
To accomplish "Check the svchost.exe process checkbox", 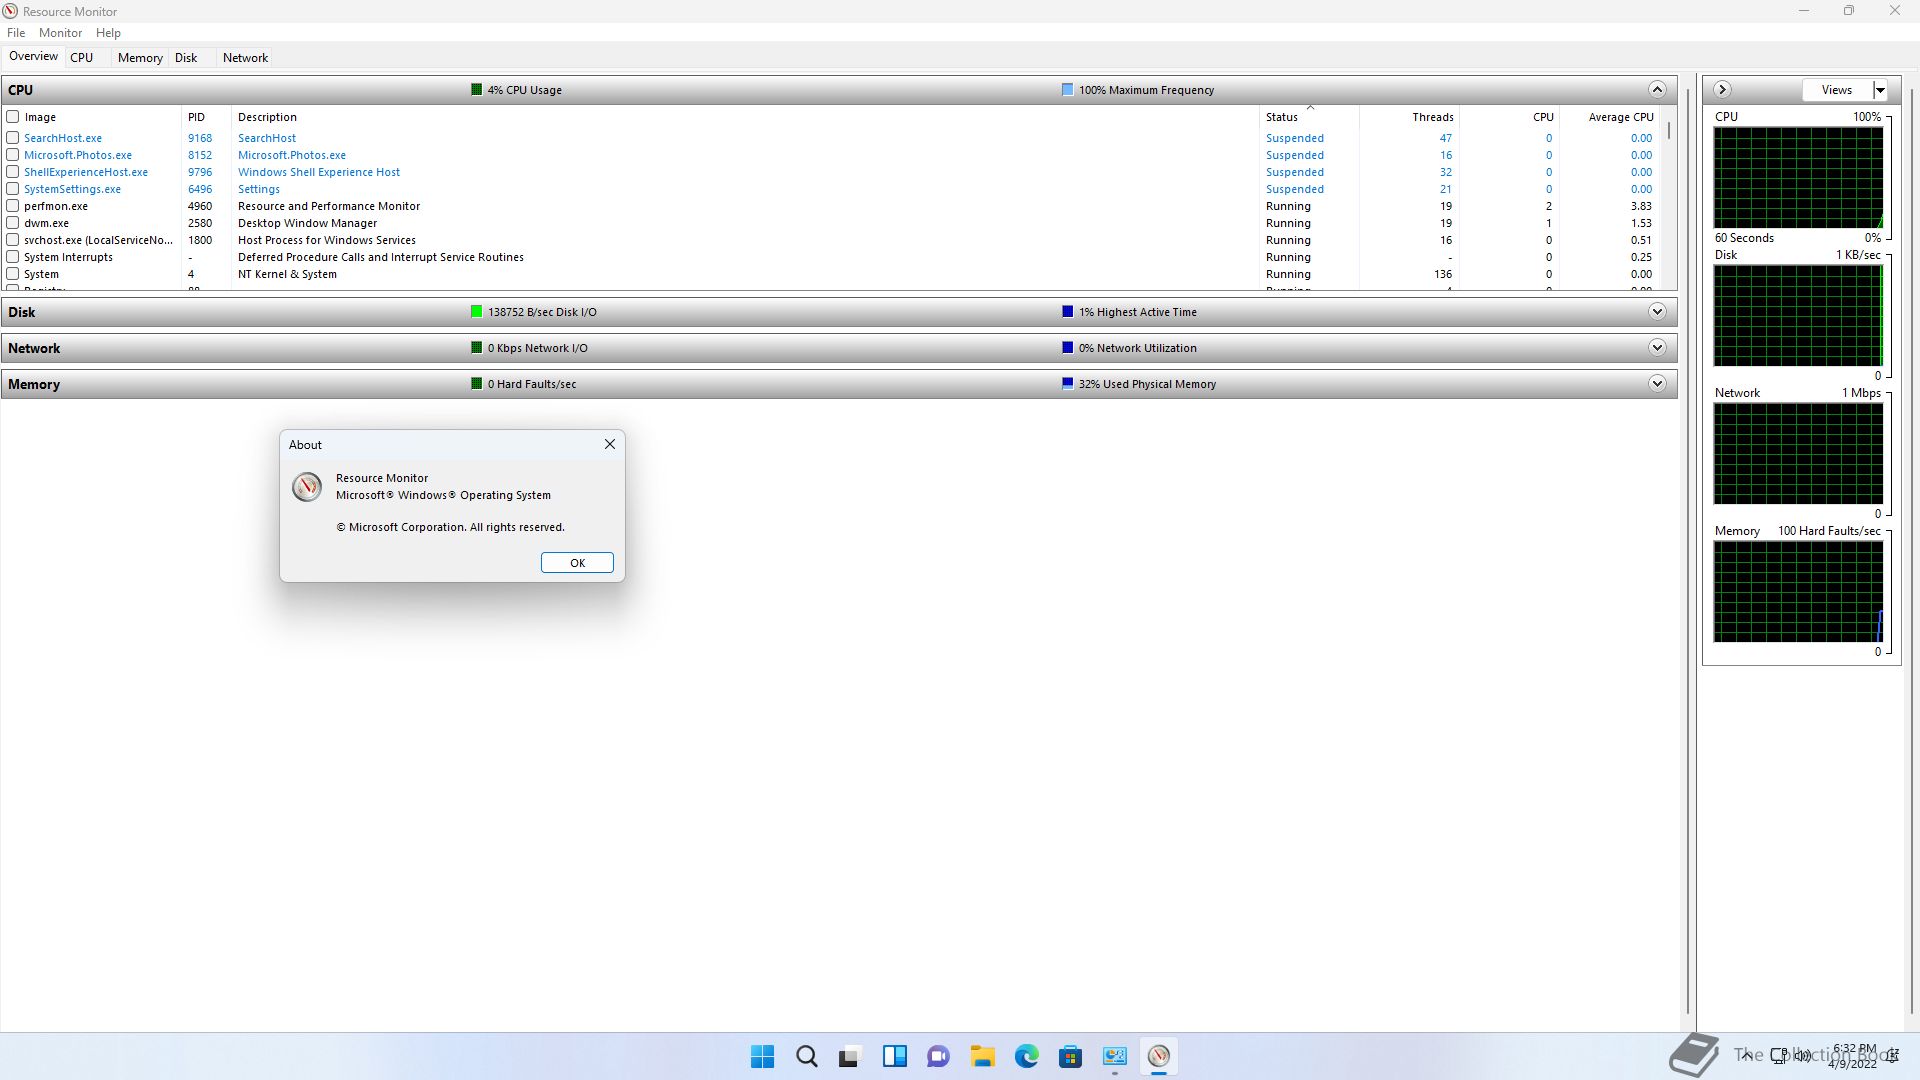I will [x=13, y=240].
